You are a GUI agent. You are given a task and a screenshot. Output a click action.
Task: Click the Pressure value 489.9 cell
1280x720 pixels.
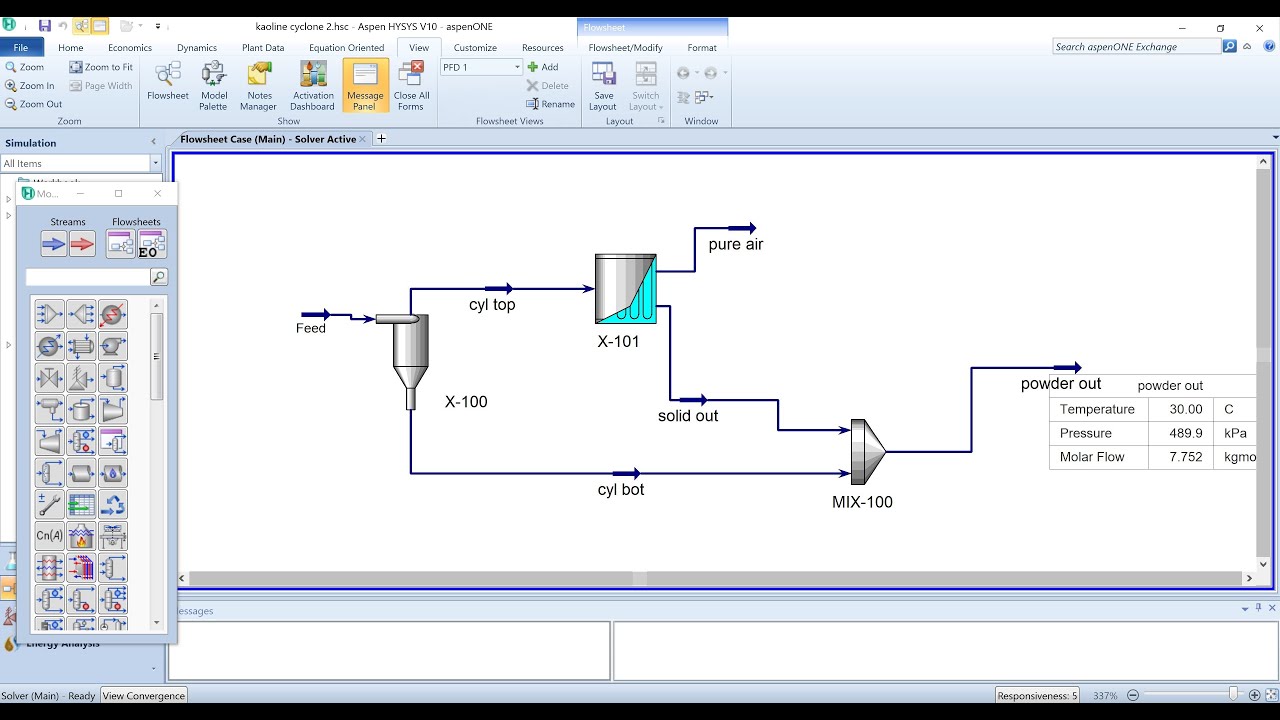coord(1179,433)
